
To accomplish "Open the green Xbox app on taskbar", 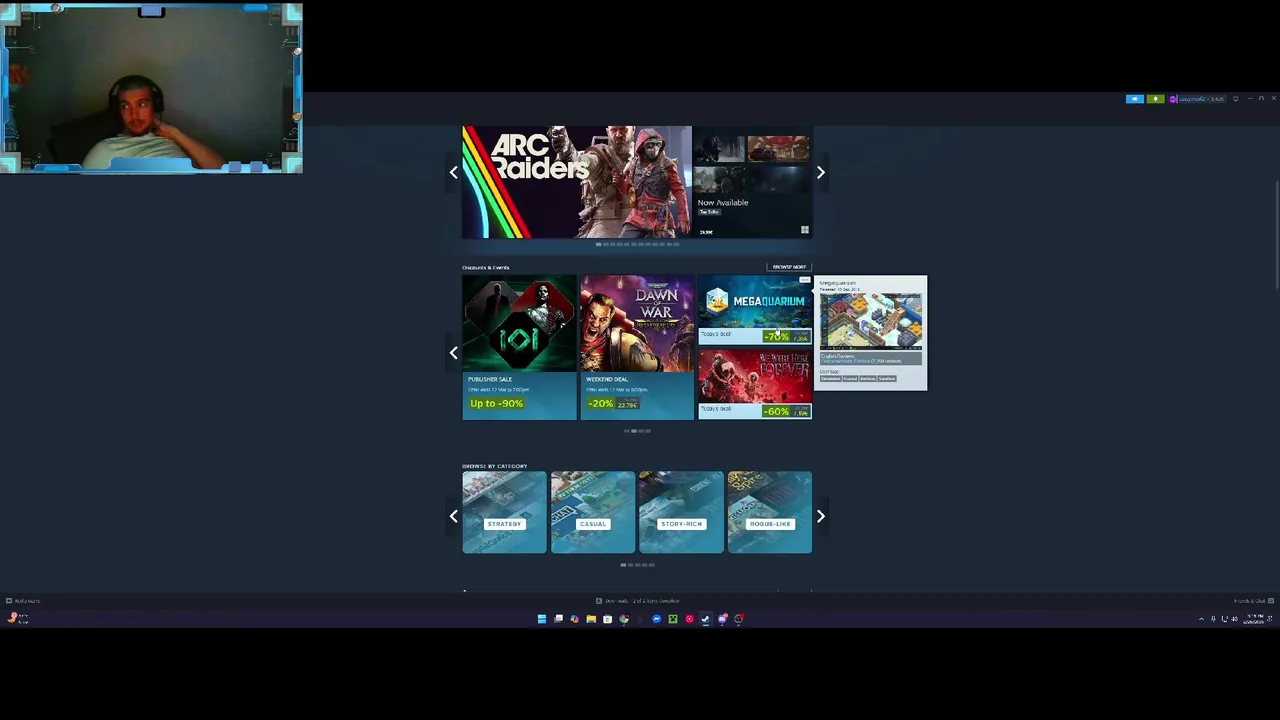I will point(673,619).
